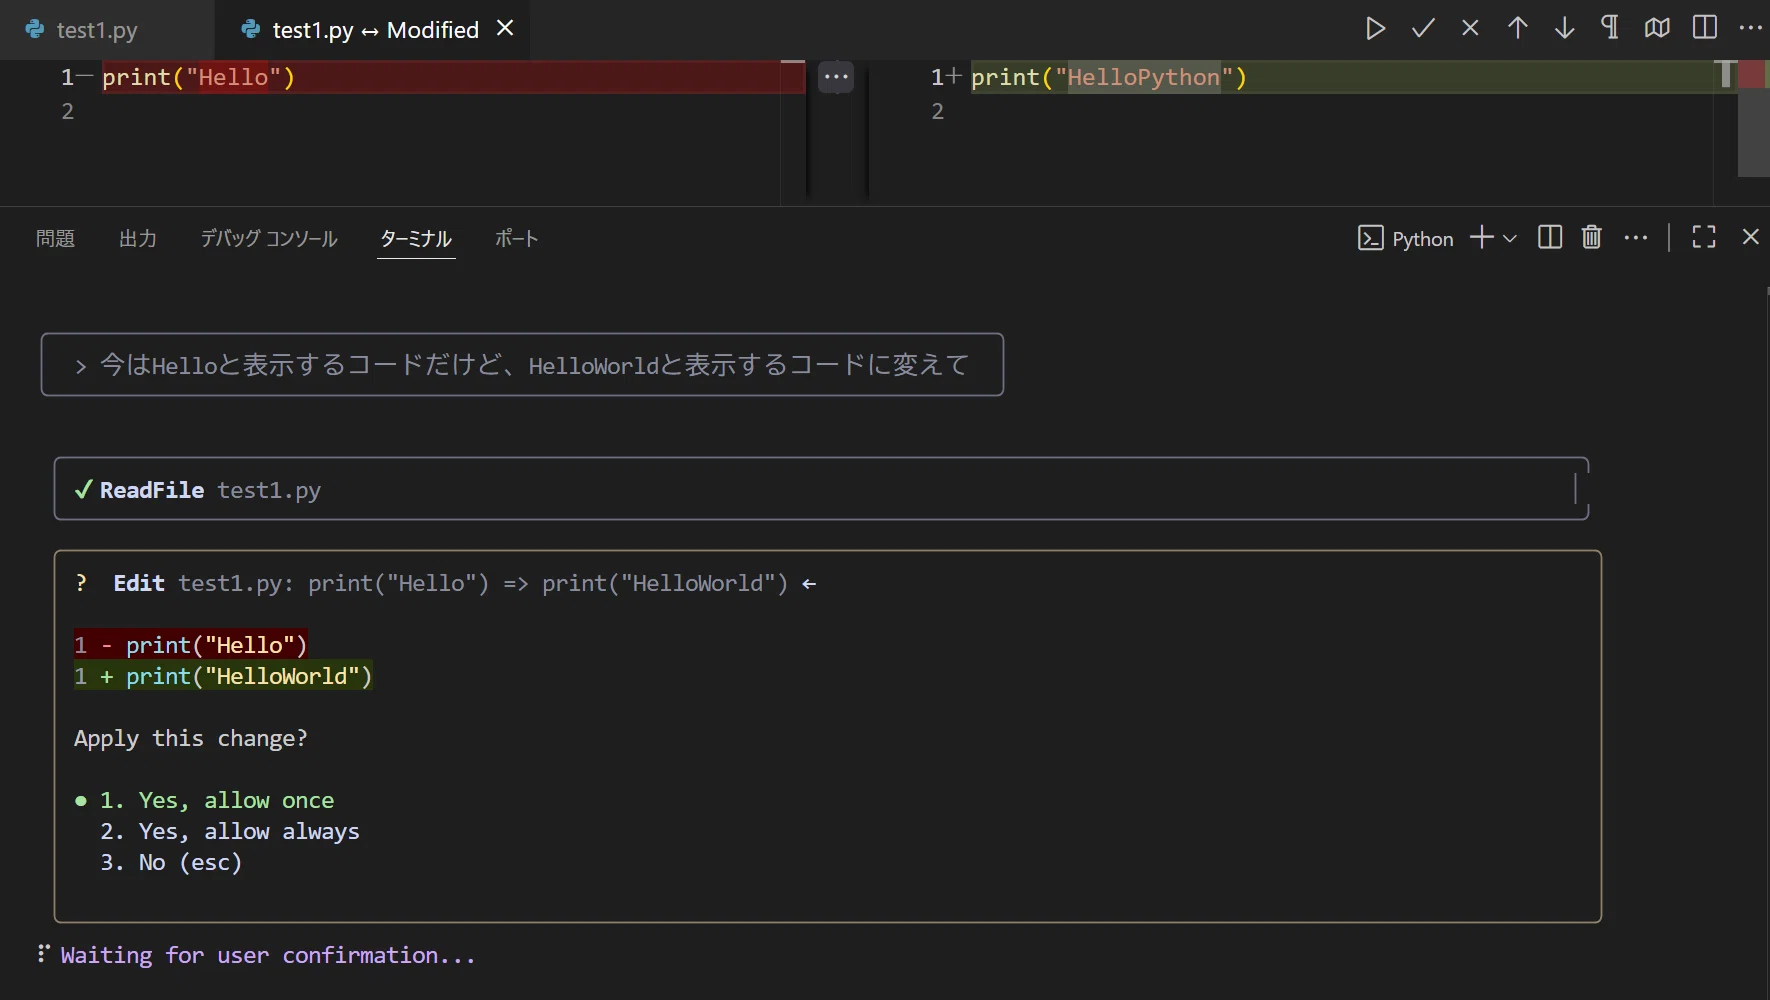
Task: Run the Python file with the play icon
Action: coord(1376,29)
